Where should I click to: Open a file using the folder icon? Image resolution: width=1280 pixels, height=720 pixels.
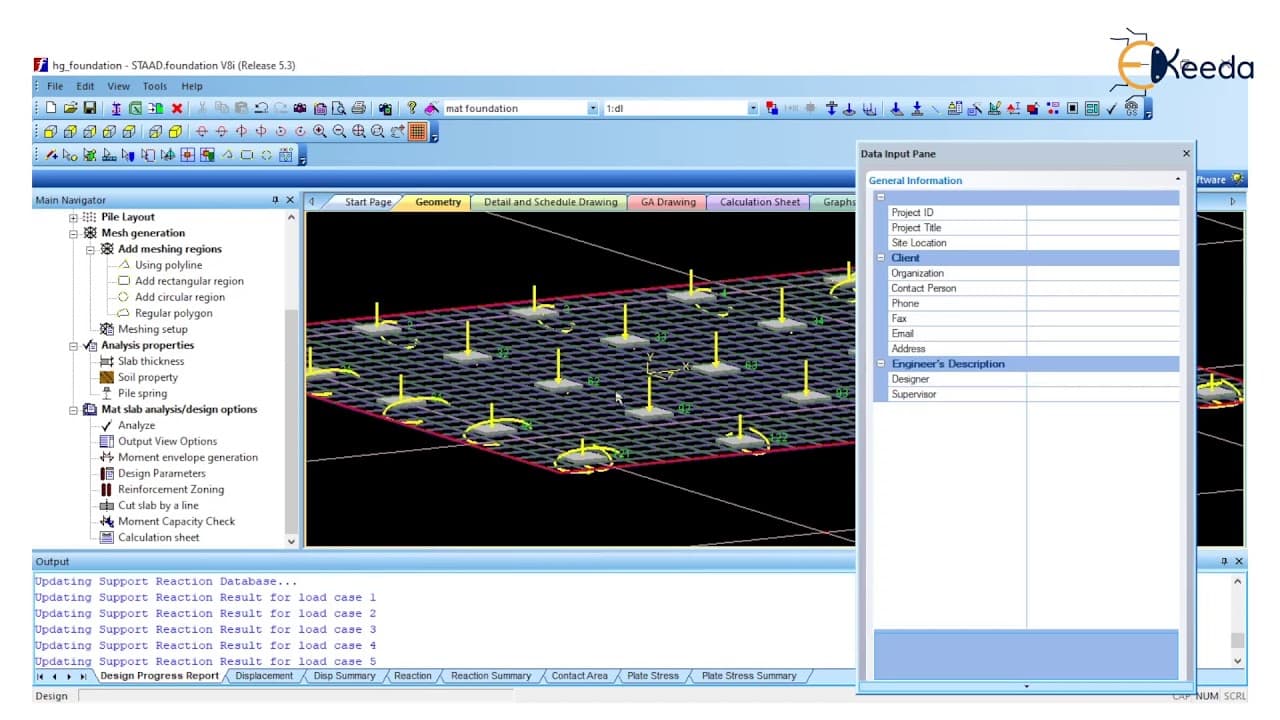tap(71, 108)
